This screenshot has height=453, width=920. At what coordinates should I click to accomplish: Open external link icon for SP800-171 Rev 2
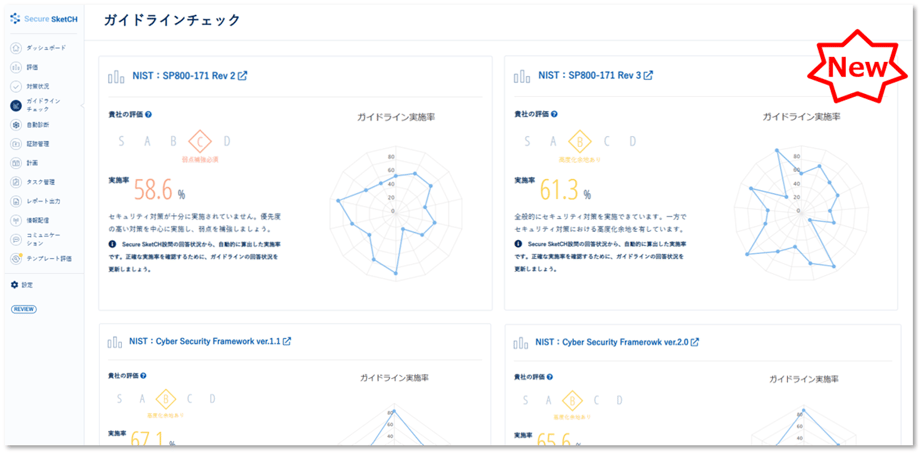tap(242, 76)
